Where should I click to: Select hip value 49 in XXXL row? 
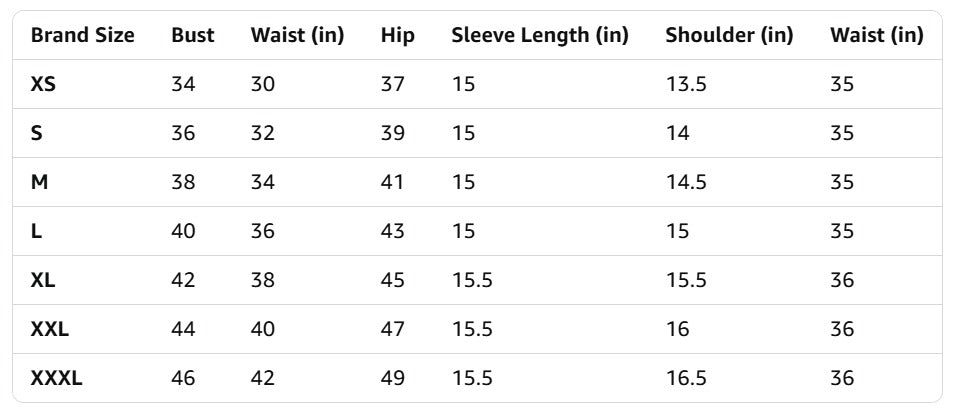(393, 378)
